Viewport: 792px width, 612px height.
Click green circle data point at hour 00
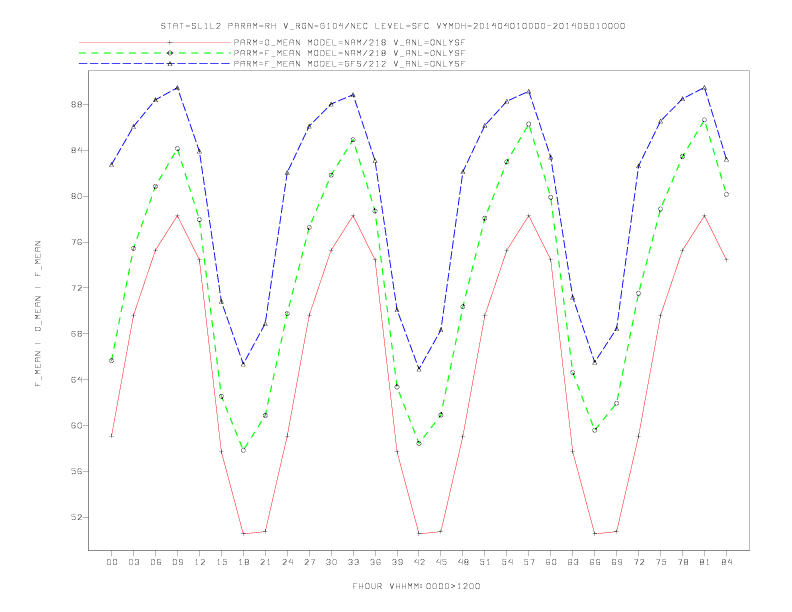tap(112, 361)
